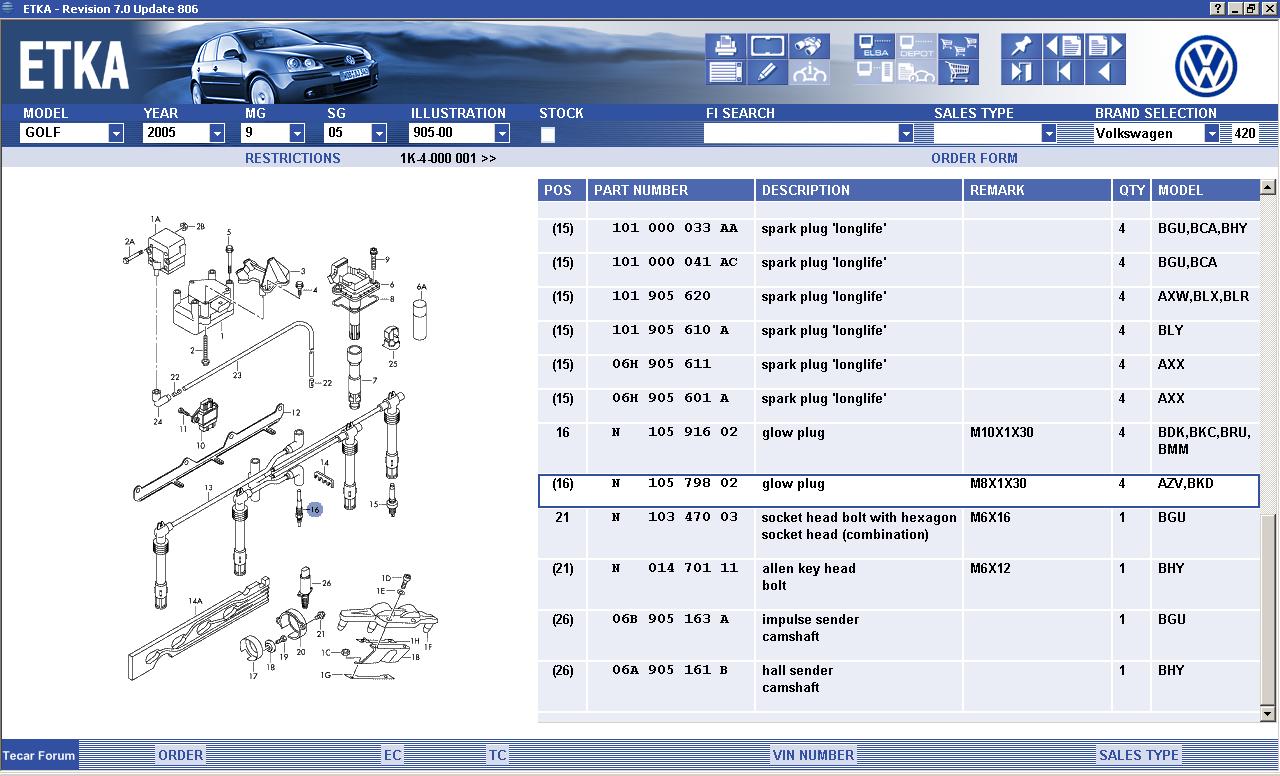
Task: Click TC in the bottom bar
Action: [x=497, y=755]
